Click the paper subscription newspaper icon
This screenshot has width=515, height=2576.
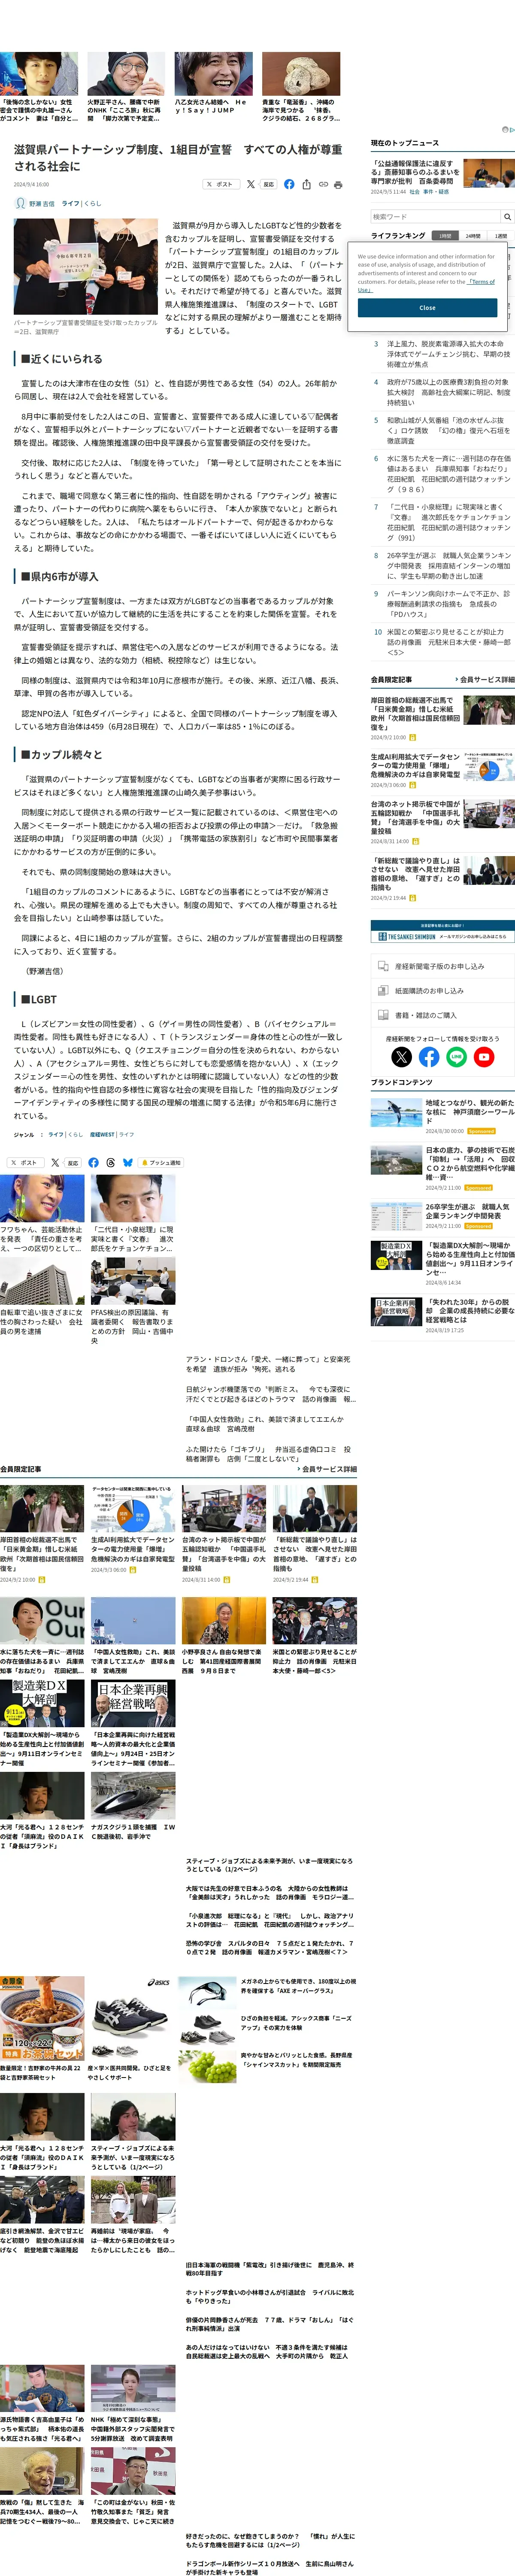pos(383,990)
